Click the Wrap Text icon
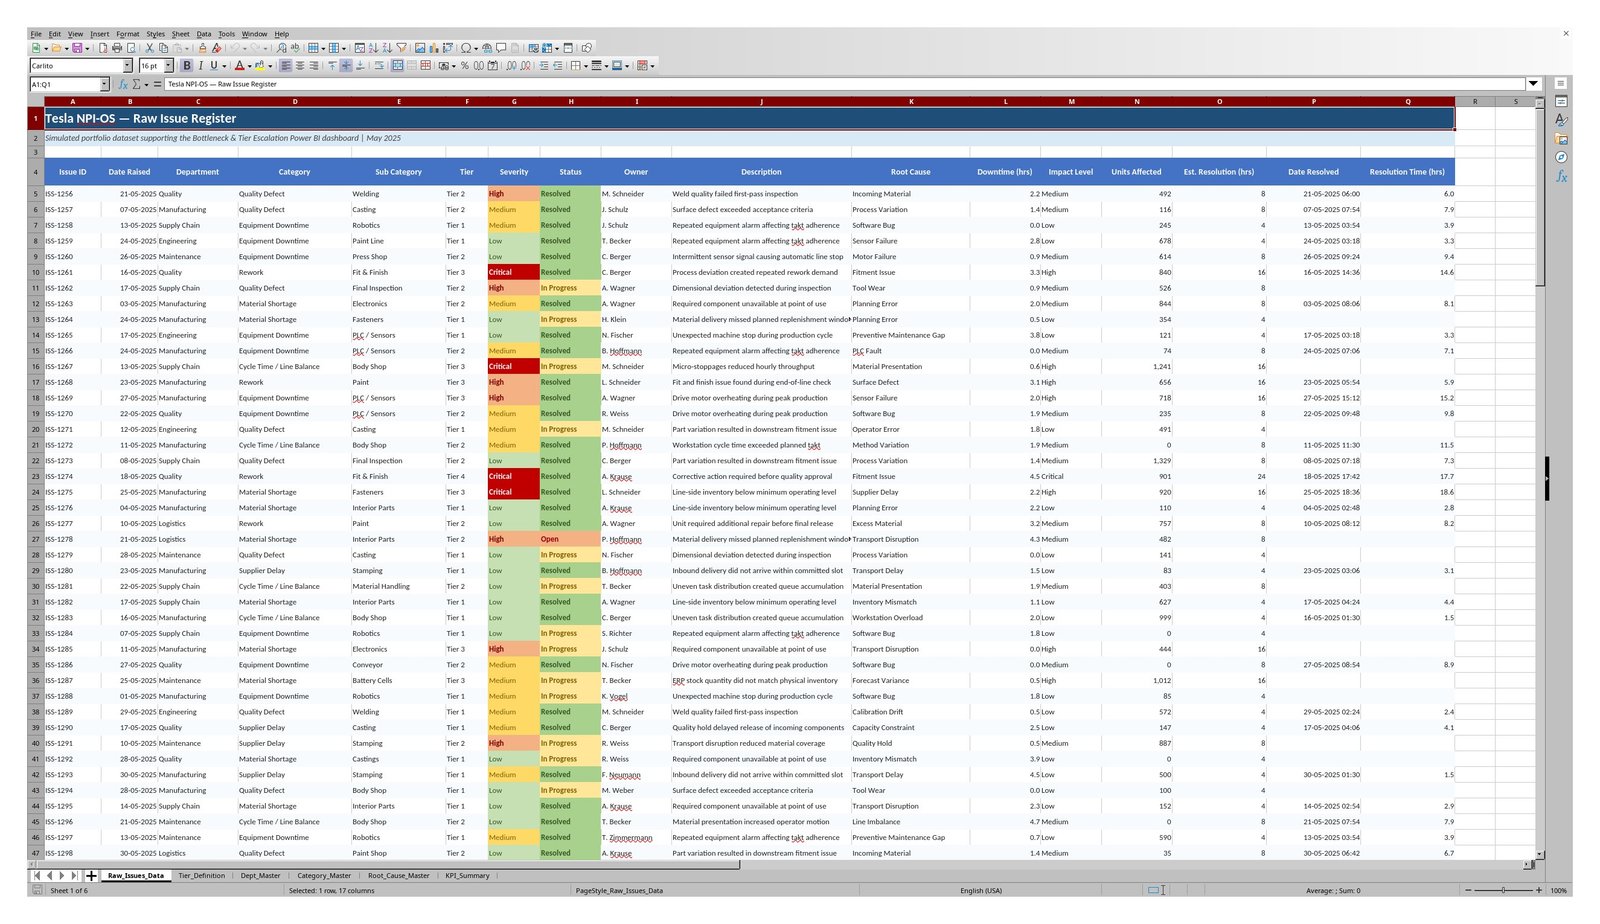The width and height of the screenshot is (1600, 924). click(x=379, y=66)
